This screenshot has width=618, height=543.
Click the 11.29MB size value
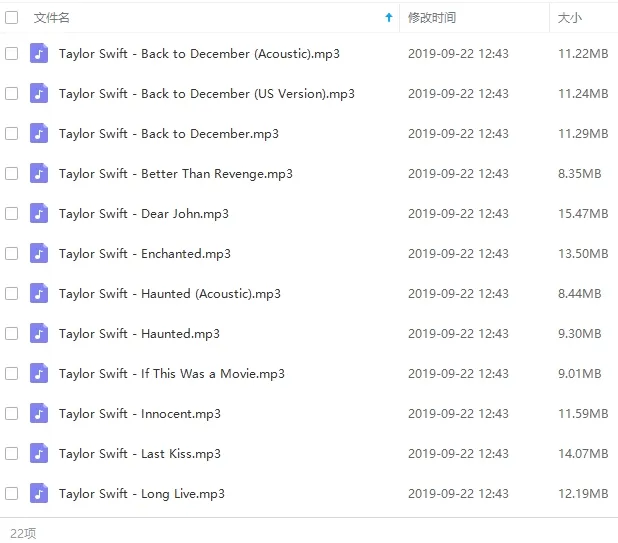(x=583, y=134)
